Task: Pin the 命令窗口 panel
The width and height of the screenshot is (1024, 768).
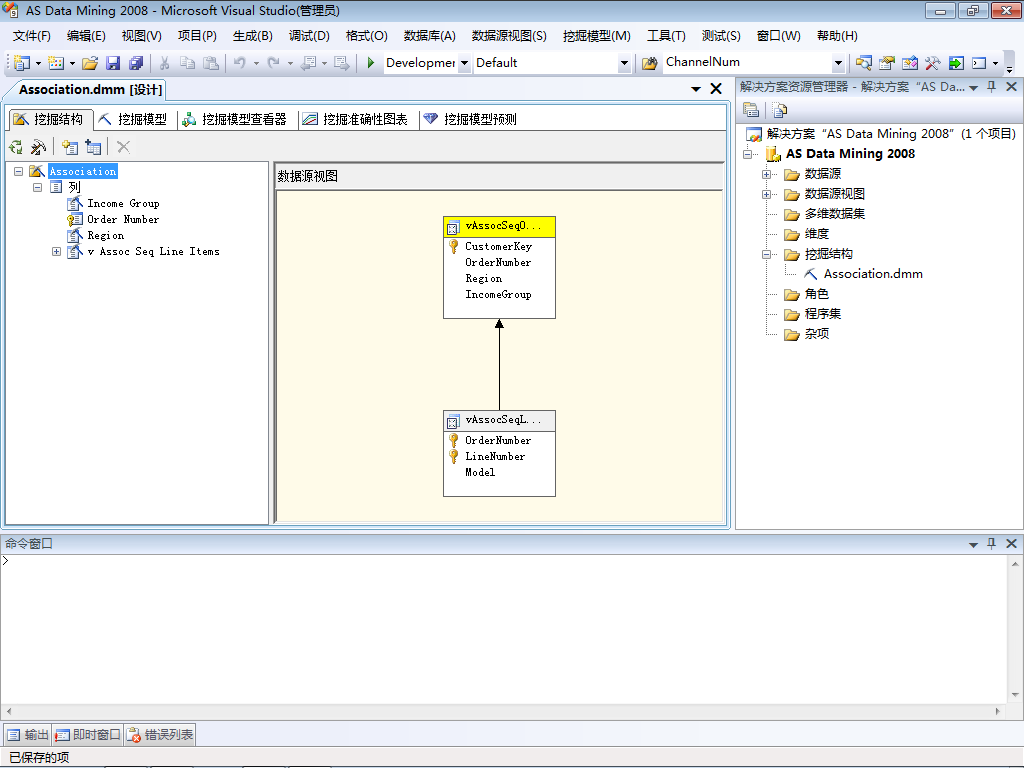Action: pyautogui.click(x=991, y=543)
